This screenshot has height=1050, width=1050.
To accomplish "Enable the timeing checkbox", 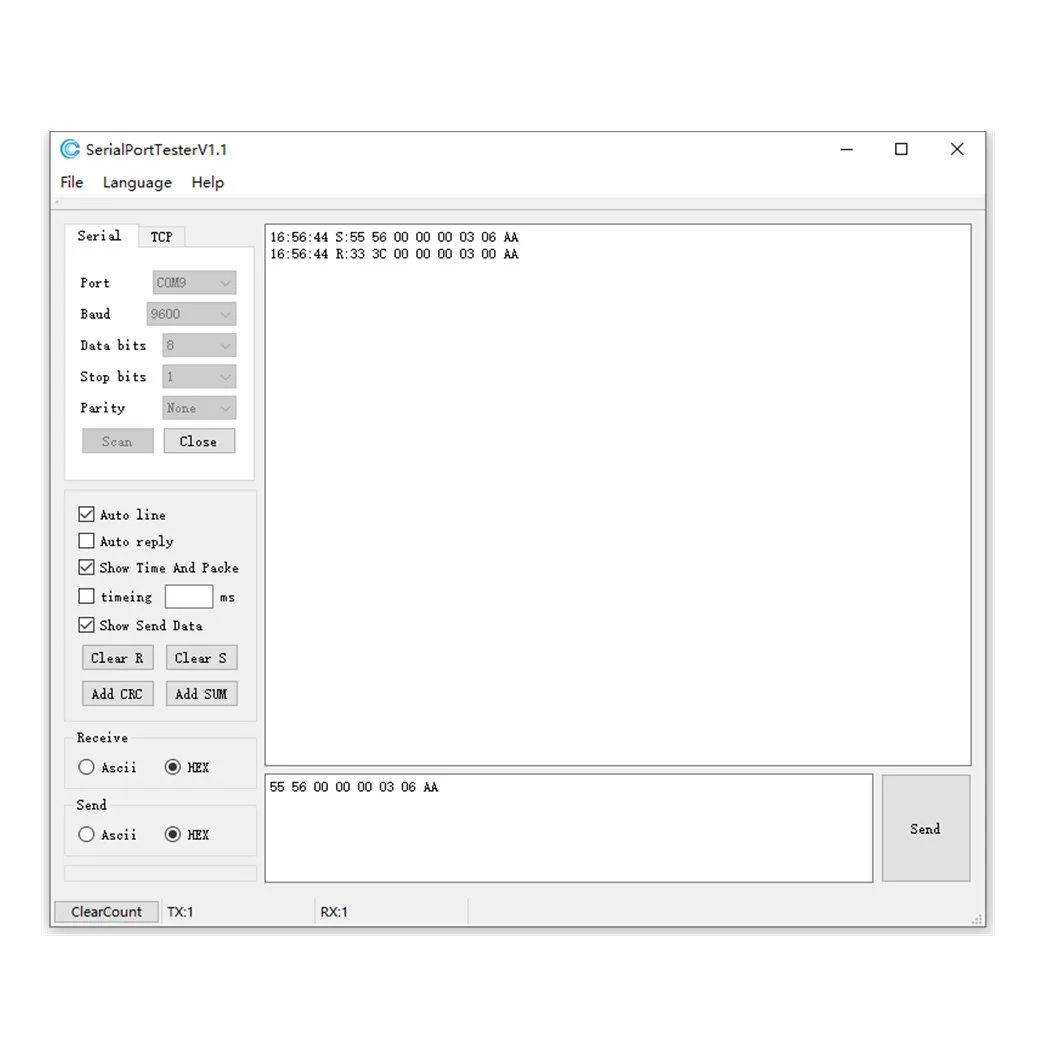I will pyautogui.click(x=86, y=596).
